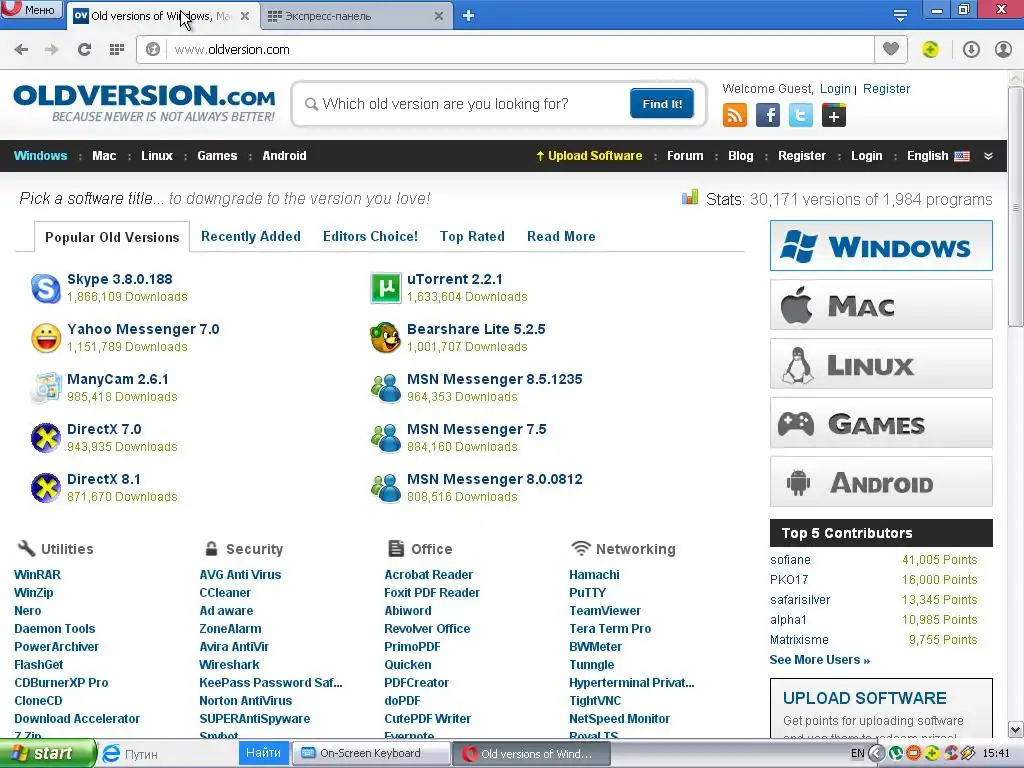Open the Twitter icon
Viewport: 1024px width, 768px height.
[x=801, y=116]
